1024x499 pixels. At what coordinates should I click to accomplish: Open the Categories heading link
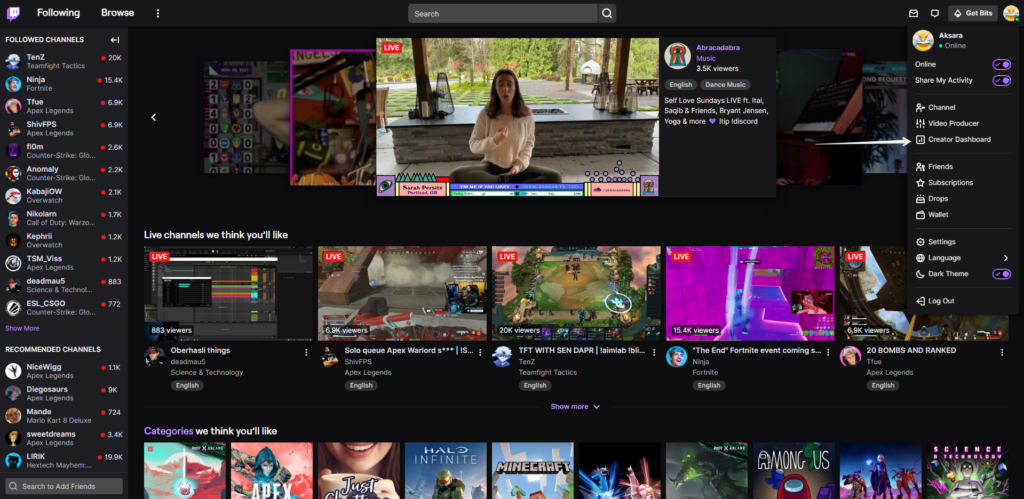(168, 431)
